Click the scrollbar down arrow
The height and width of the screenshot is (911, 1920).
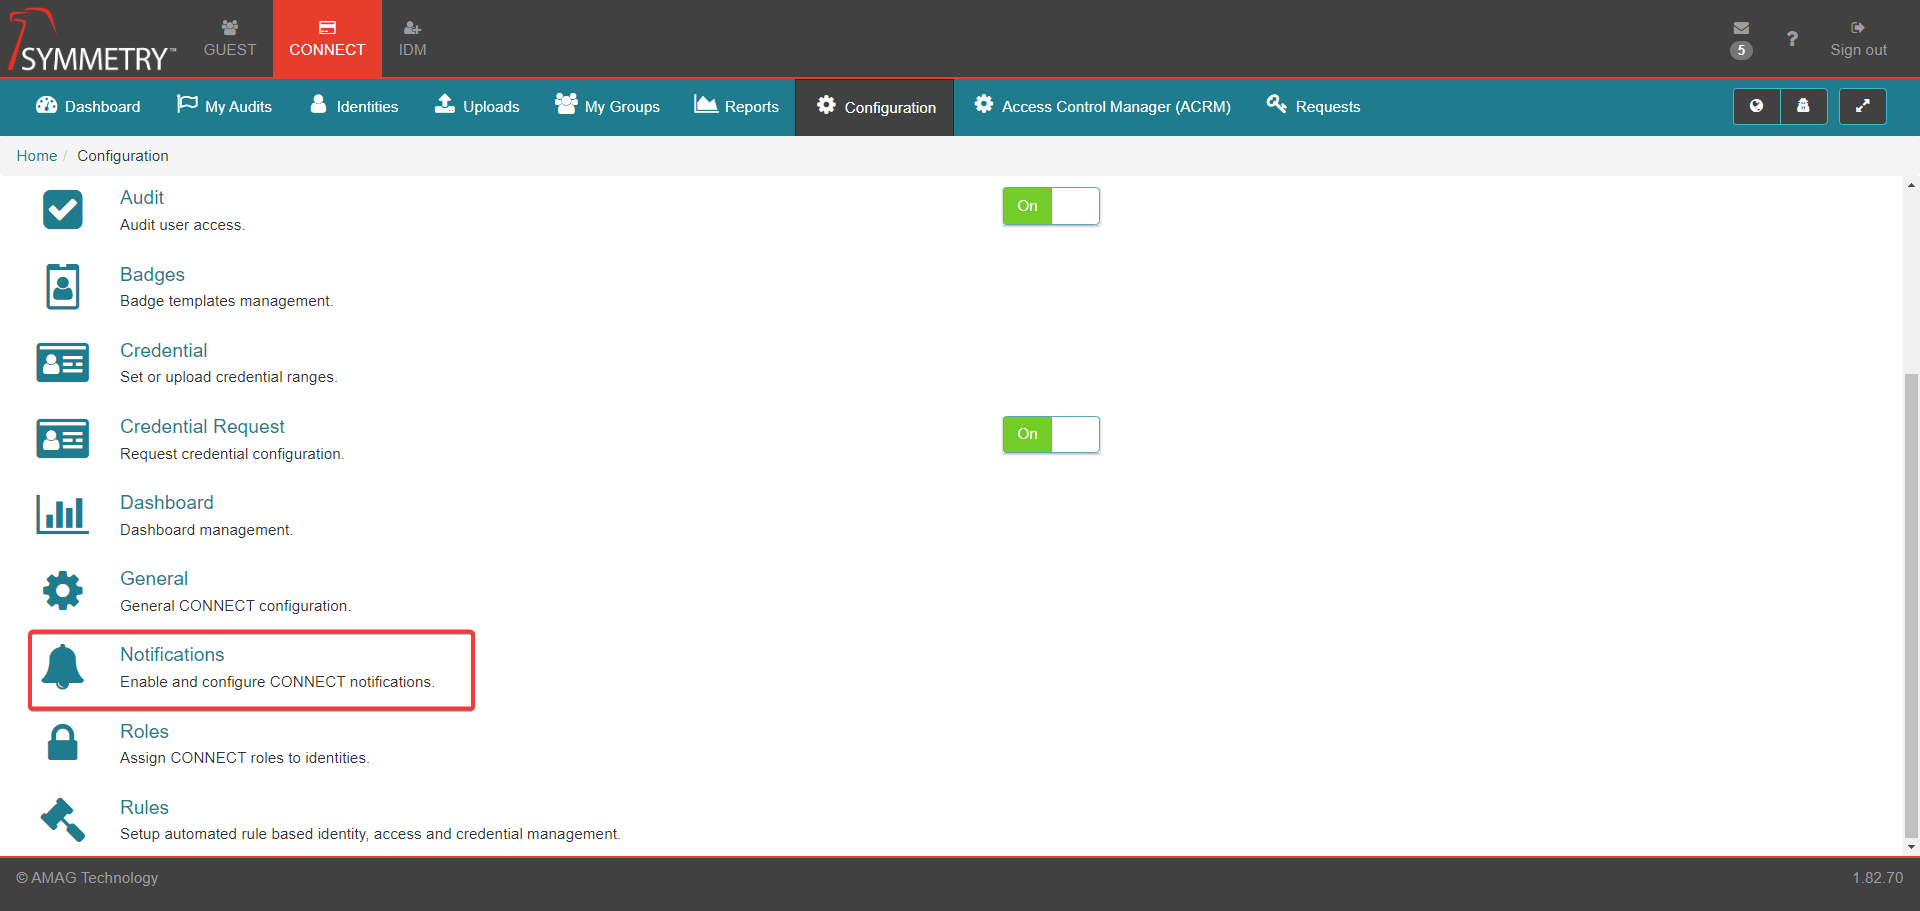(1911, 847)
